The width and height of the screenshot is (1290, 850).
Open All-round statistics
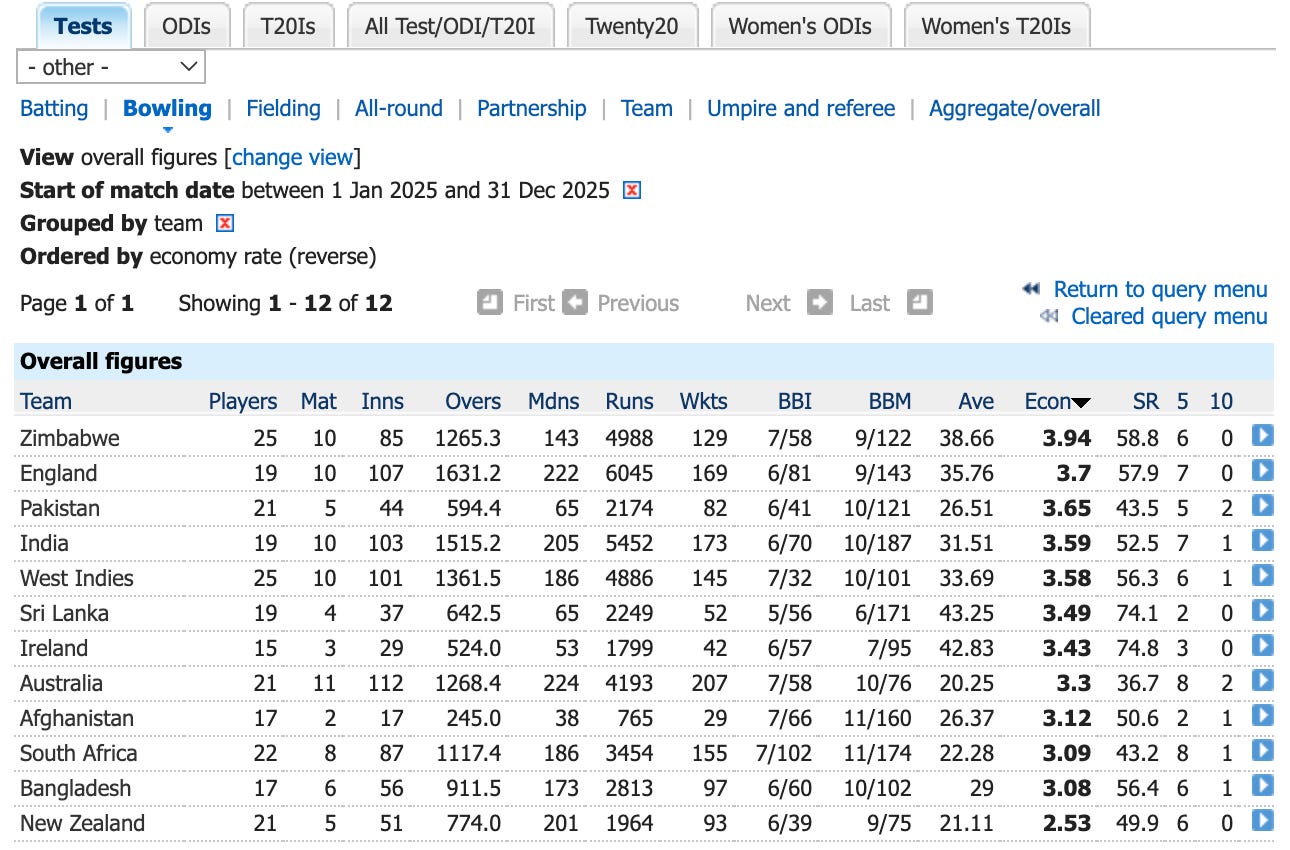click(399, 108)
